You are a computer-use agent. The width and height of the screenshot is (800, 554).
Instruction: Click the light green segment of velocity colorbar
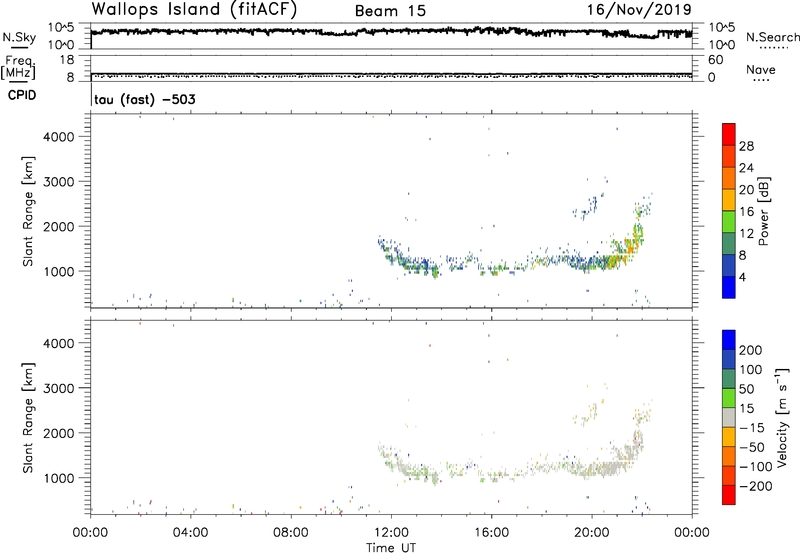[x=729, y=398]
